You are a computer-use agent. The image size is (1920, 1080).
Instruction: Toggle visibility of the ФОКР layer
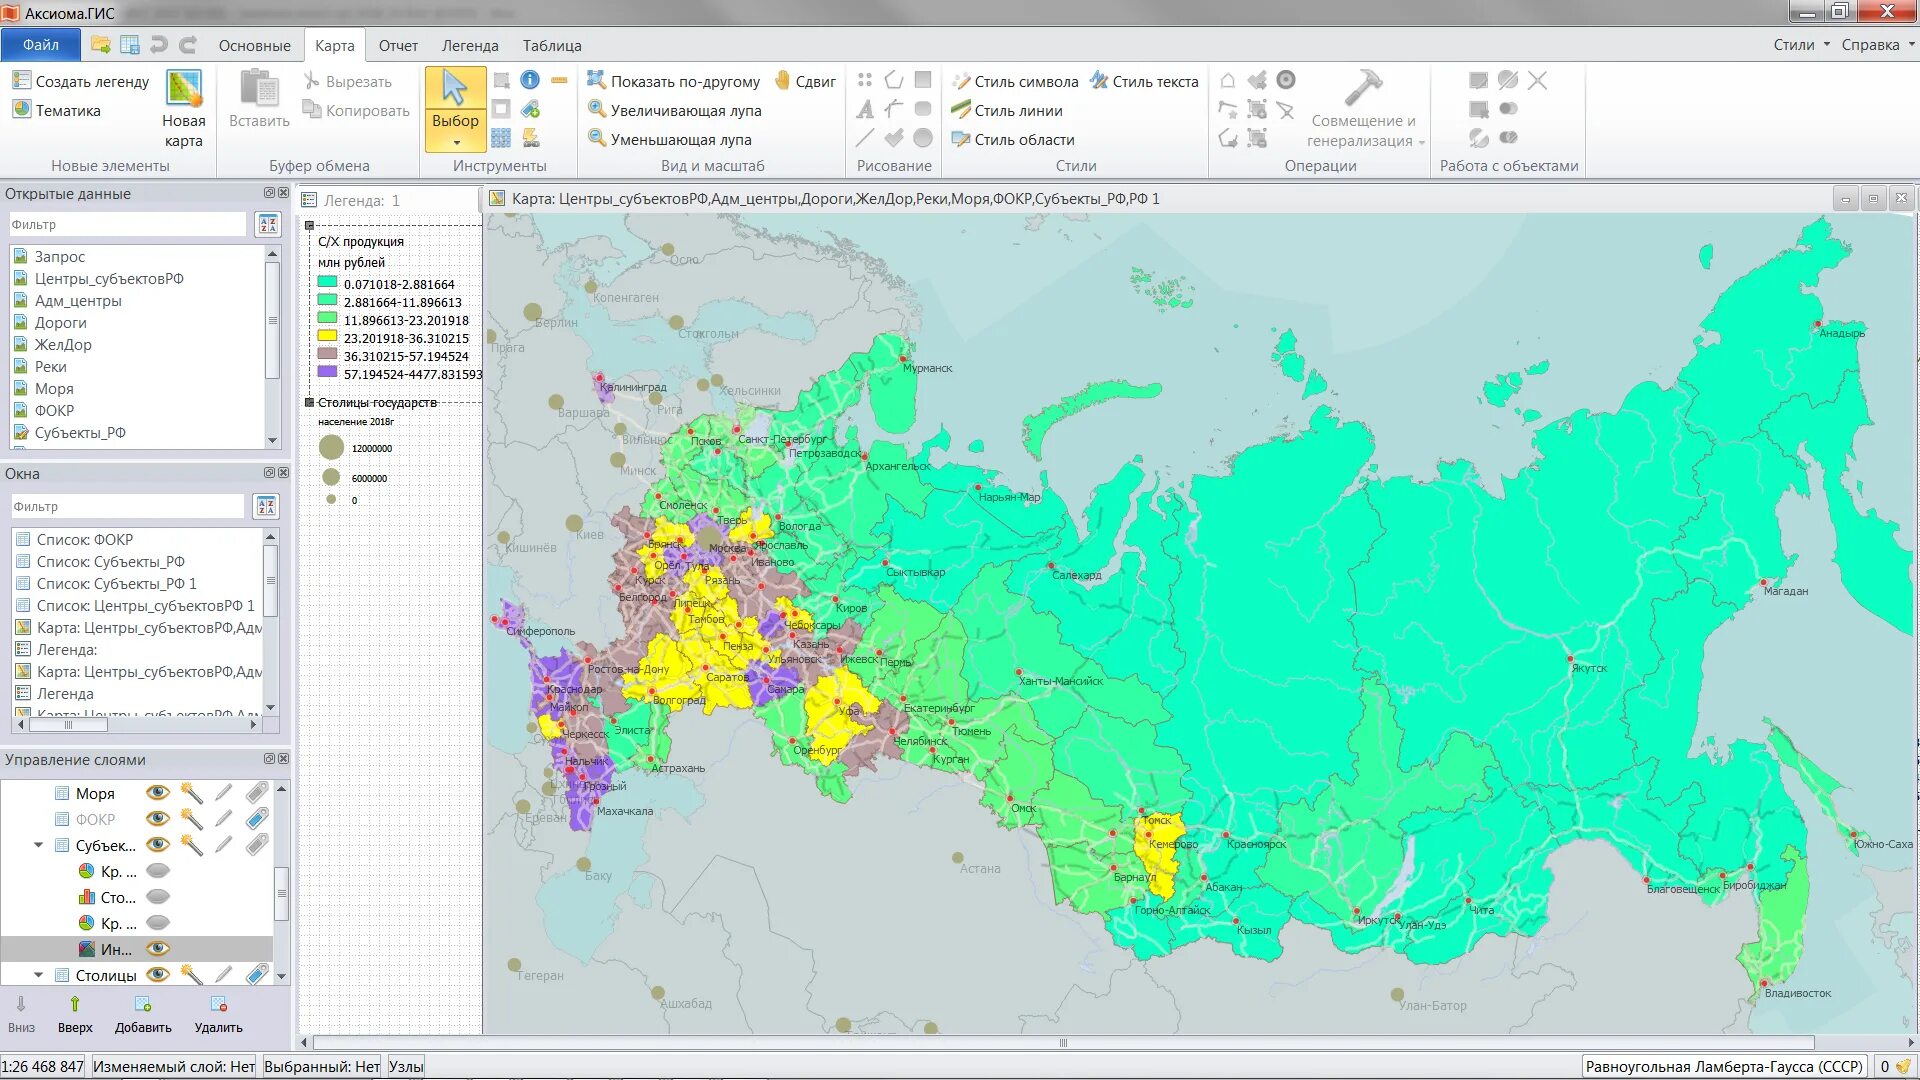coord(157,819)
